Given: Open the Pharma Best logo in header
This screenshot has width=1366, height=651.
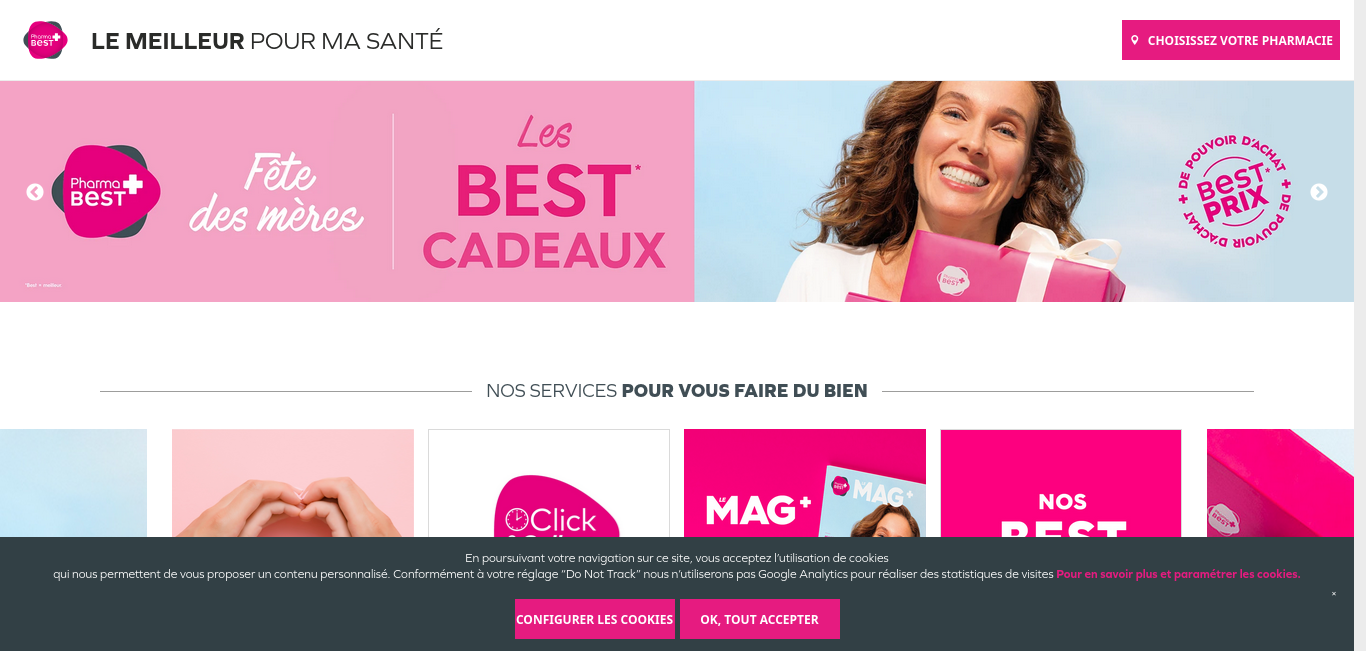Looking at the screenshot, I should click(x=45, y=40).
